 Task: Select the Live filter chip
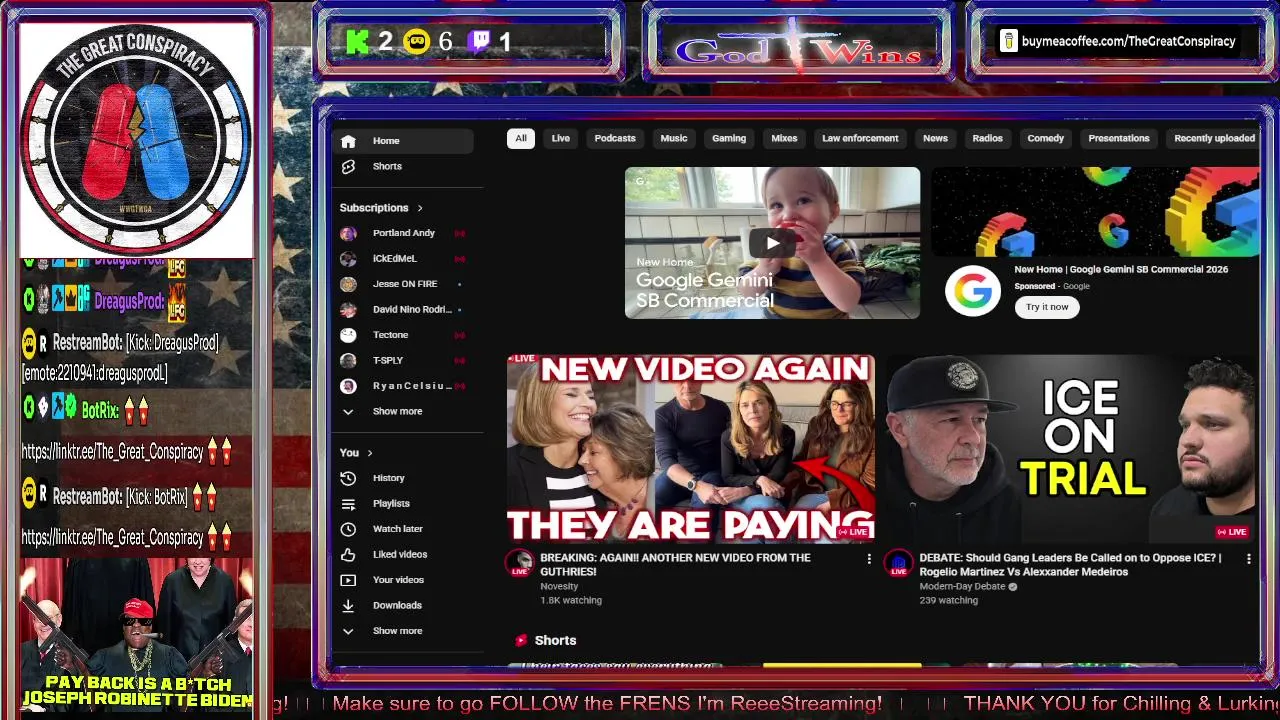560,138
